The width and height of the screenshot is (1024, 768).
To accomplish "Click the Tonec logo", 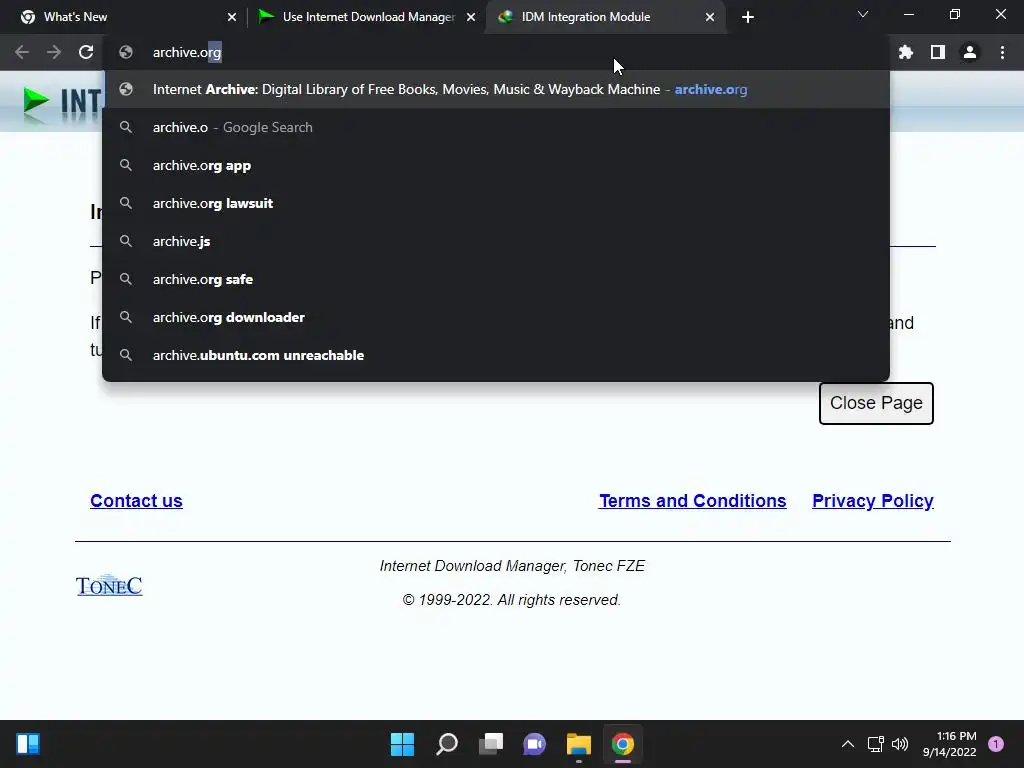I will point(109,585).
